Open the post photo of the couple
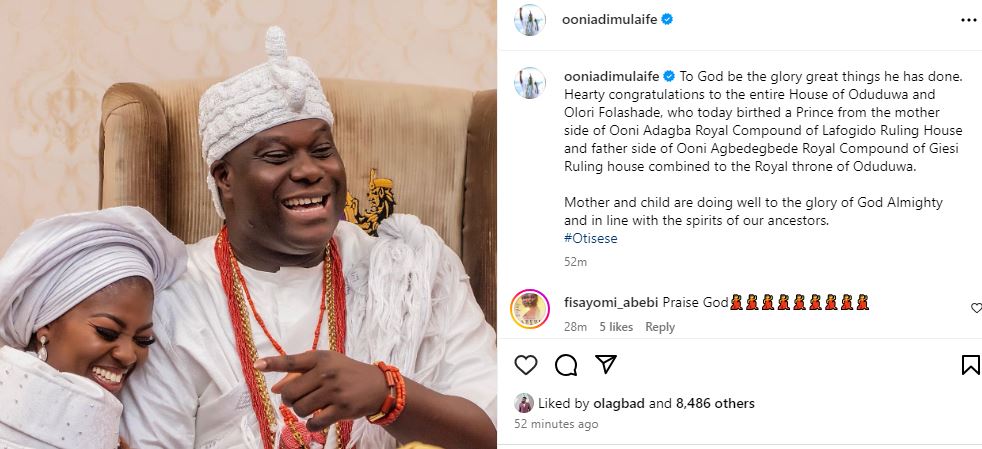 (x=248, y=224)
